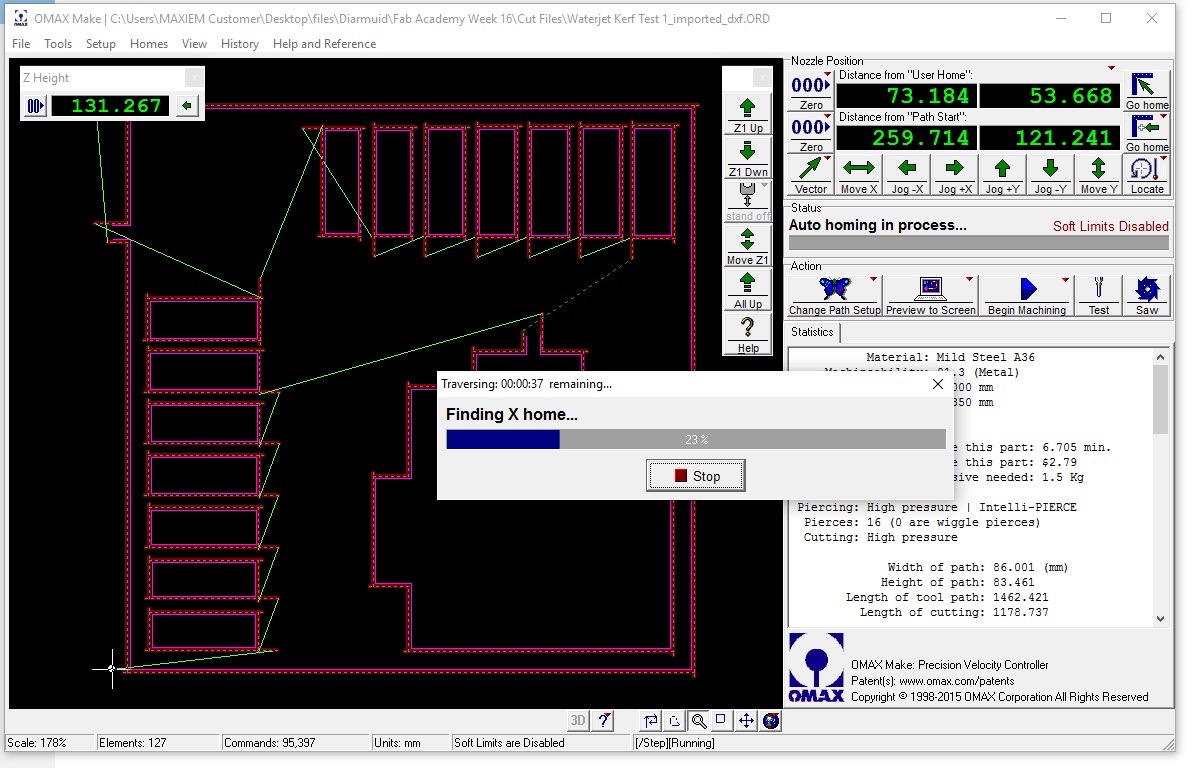Image resolution: width=1204 pixels, height=768 pixels.
Task: Open the Vector button dropdown arrow
Action: coord(827,159)
